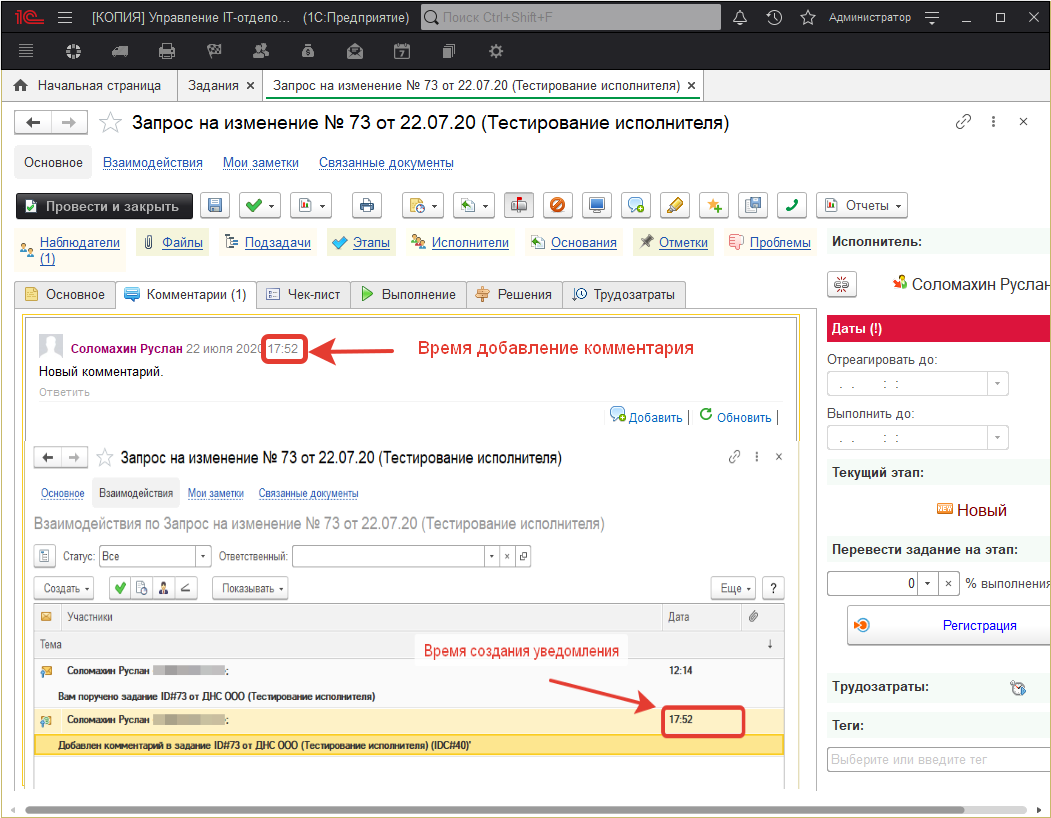The width and height of the screenshot is (1051, 818).
Task: Open the Файлы link in the panel row
Action: tap(180, 241)
